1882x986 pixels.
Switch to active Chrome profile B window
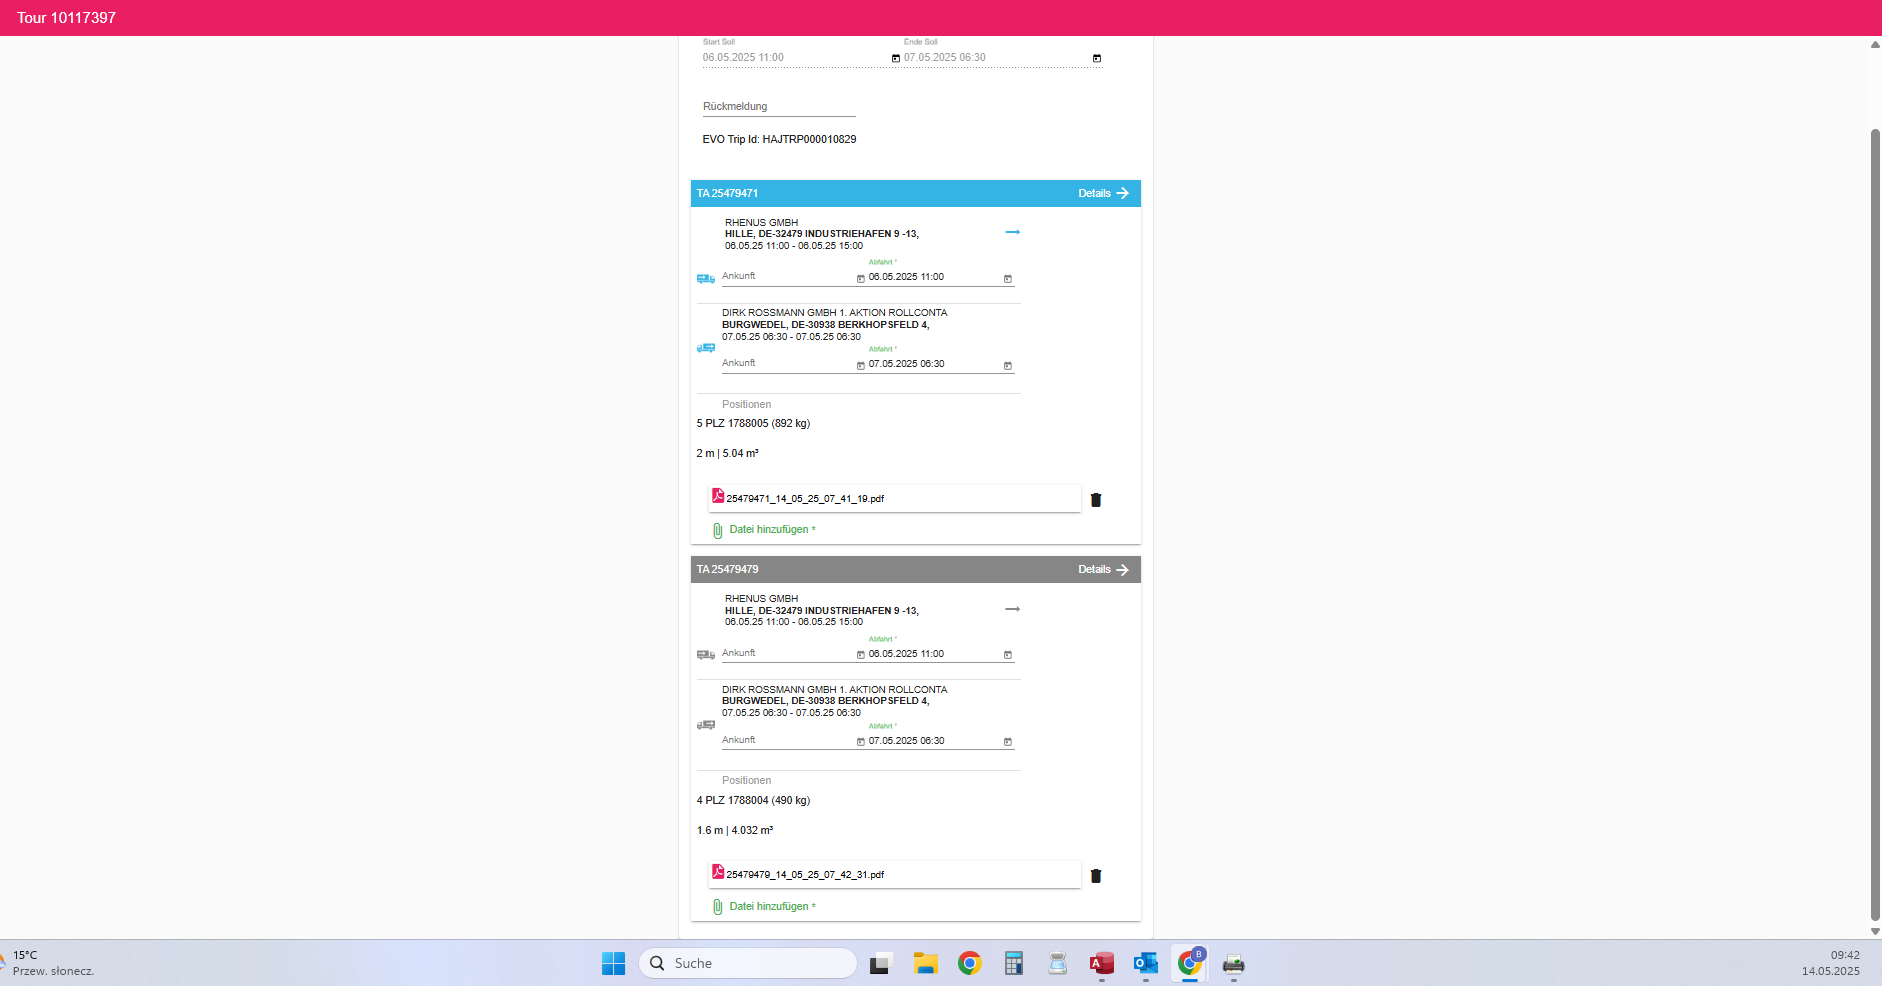[x=1190, y=964]
